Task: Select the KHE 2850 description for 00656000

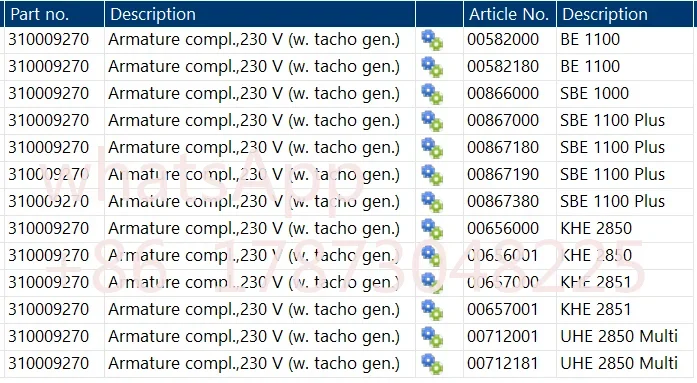Action: pos(596,228)
